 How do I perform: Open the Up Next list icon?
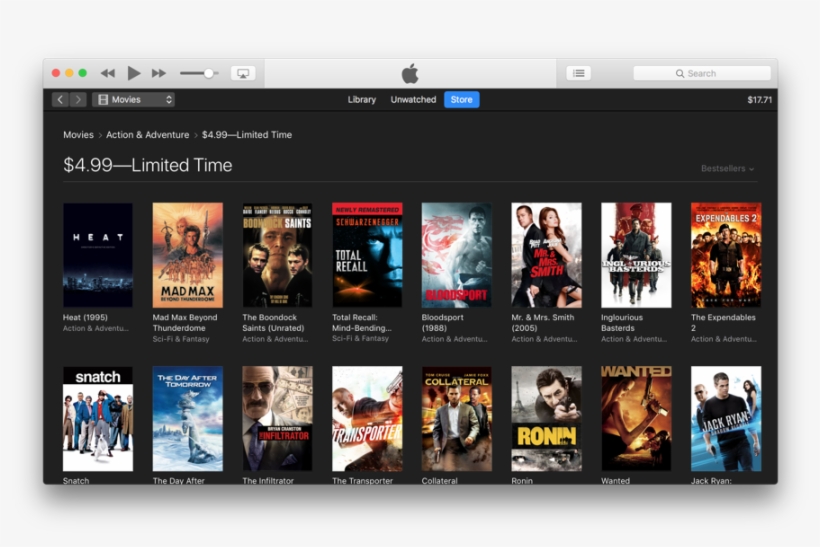pyautogui.click(x=578, y=73)
